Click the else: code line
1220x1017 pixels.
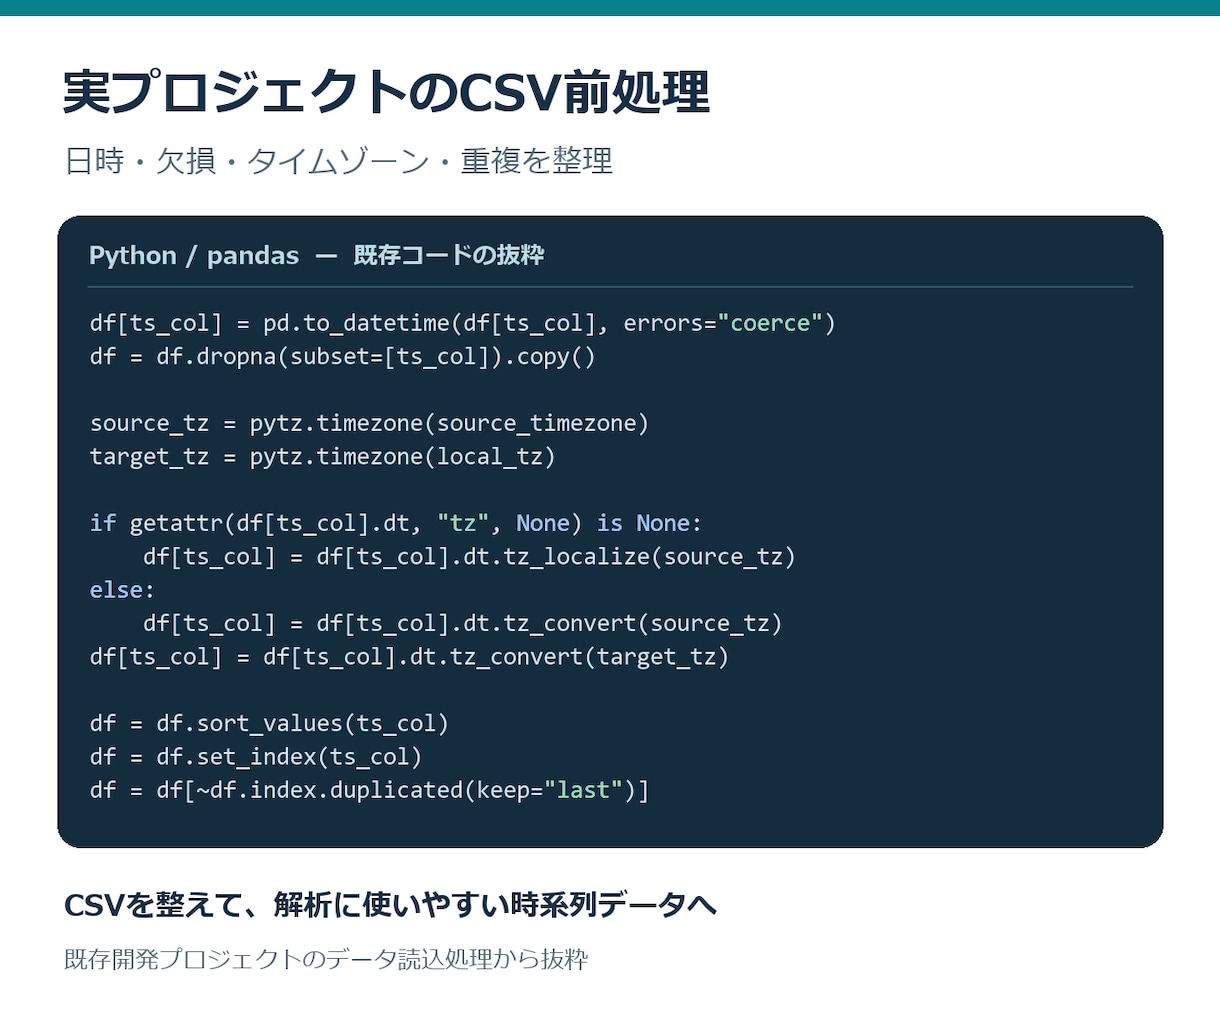(x=122, y=590)
